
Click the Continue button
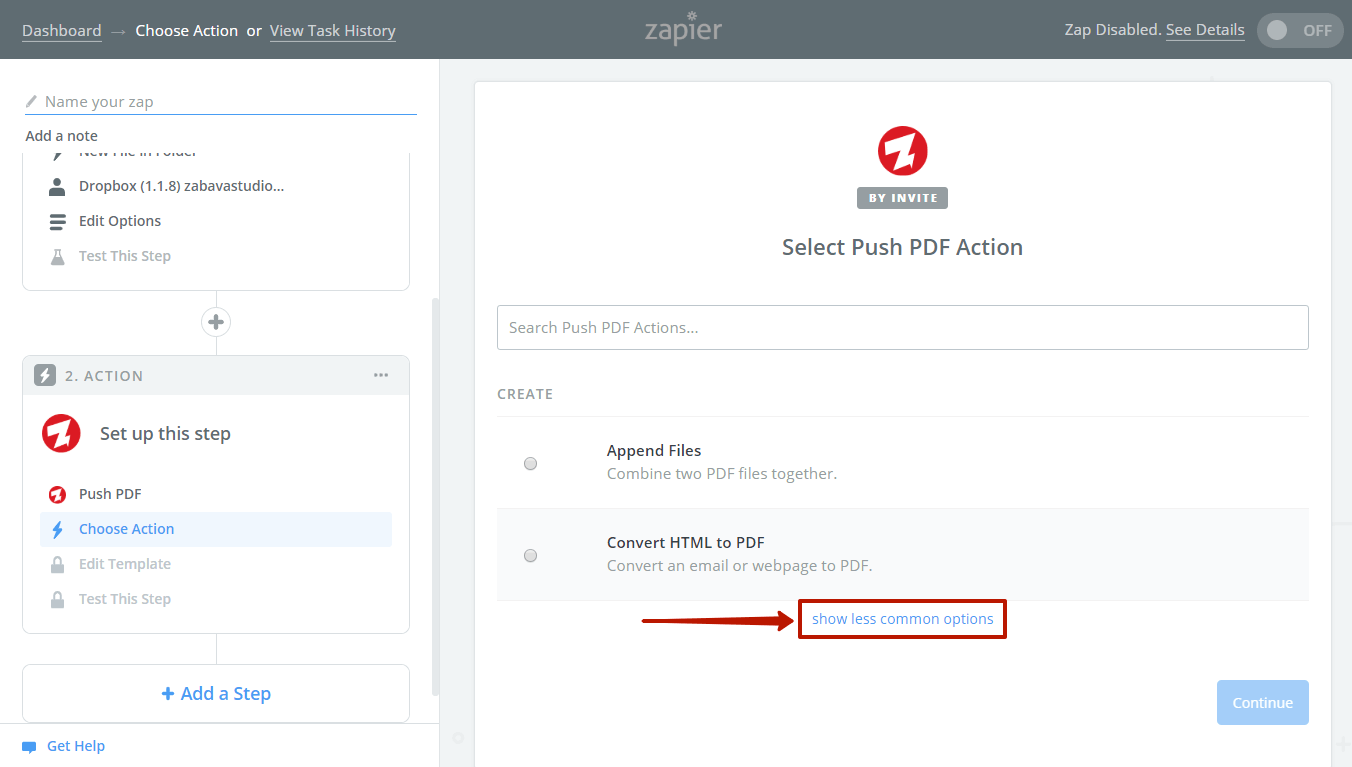click(1263, 703)
